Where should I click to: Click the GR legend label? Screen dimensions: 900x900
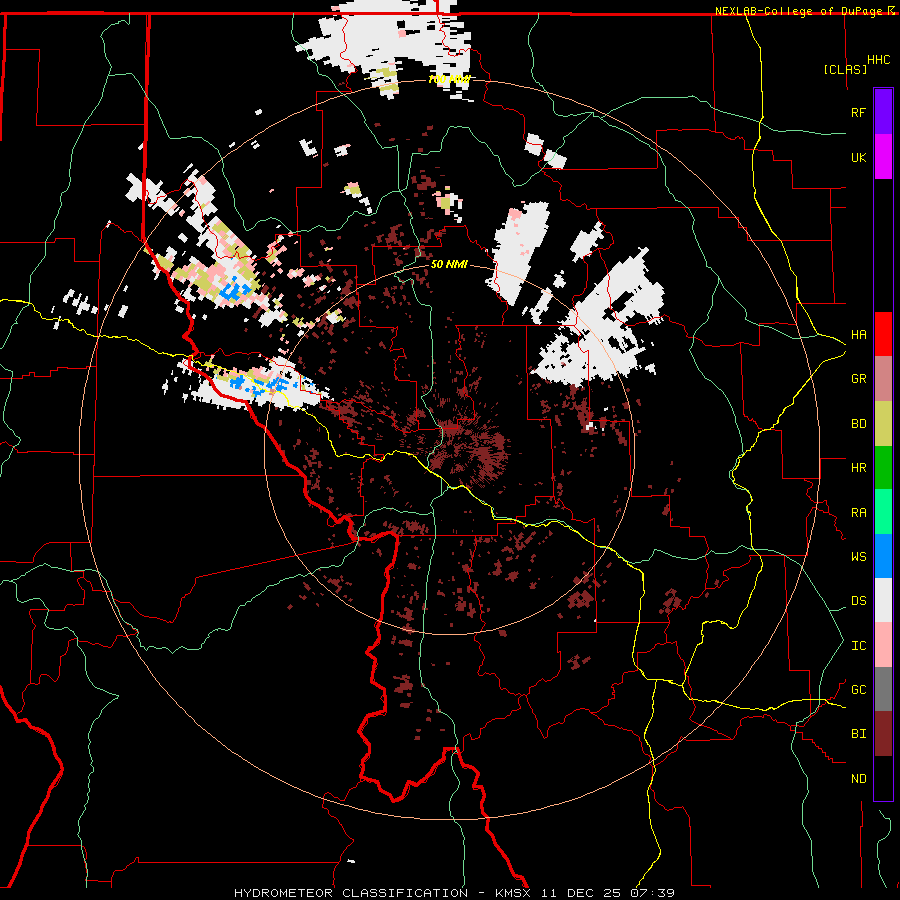[x=858, y=379]
